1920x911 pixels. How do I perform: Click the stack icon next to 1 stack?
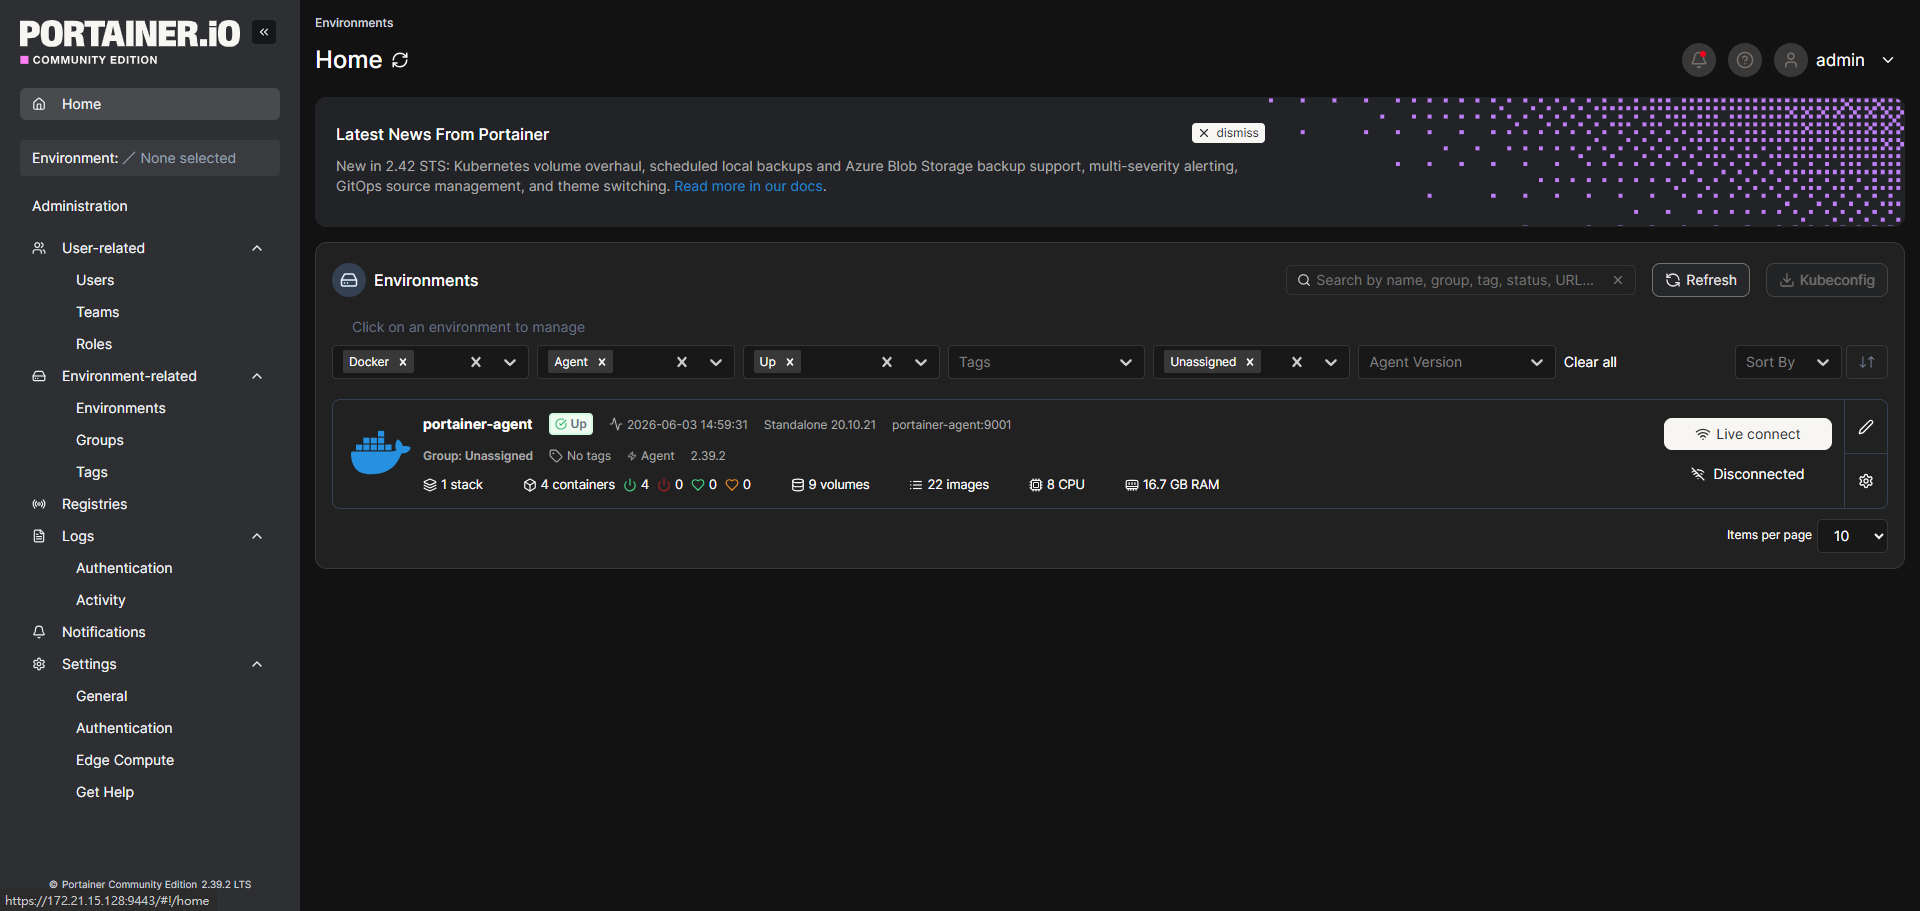(430, 485)
